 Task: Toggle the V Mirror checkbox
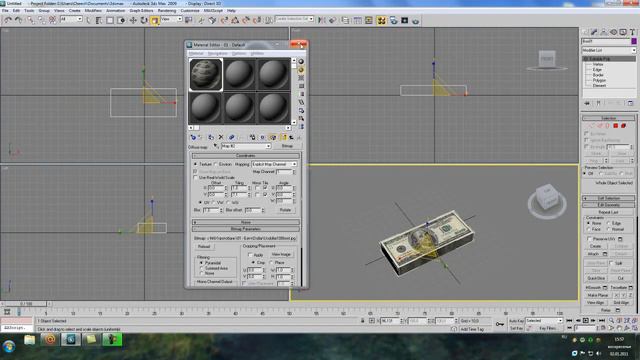(x=257, y=195)
